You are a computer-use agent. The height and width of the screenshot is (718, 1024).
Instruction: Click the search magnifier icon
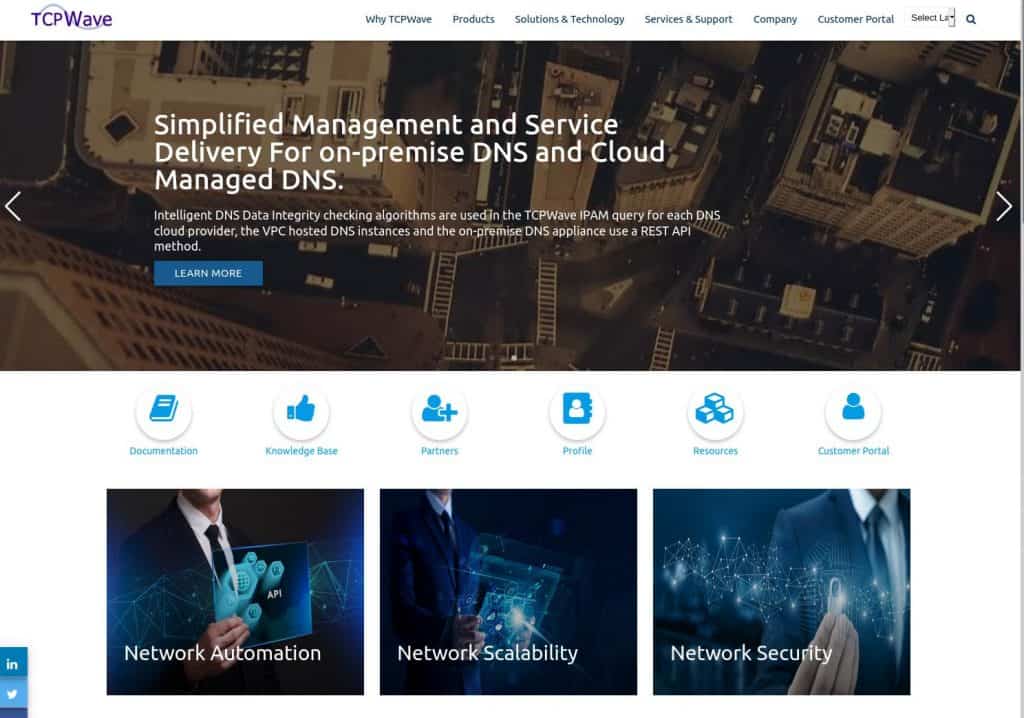(971, 18)
